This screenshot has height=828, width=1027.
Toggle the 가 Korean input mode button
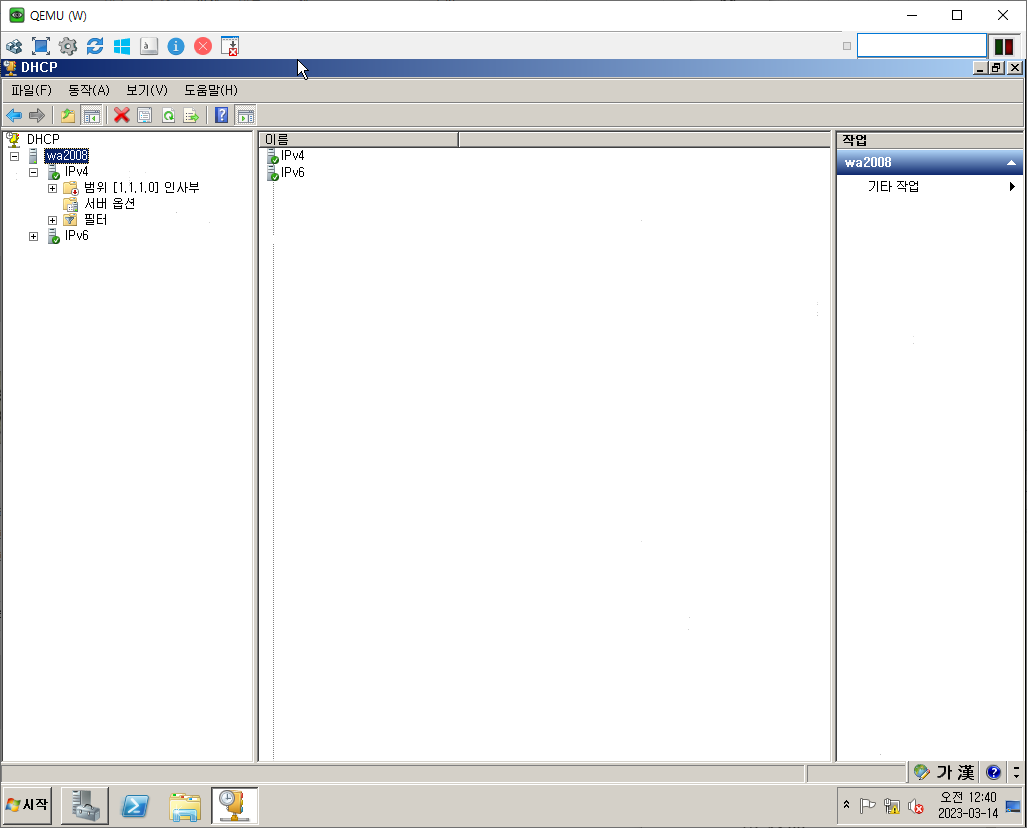pyautogui.click(x=944, y=772)
